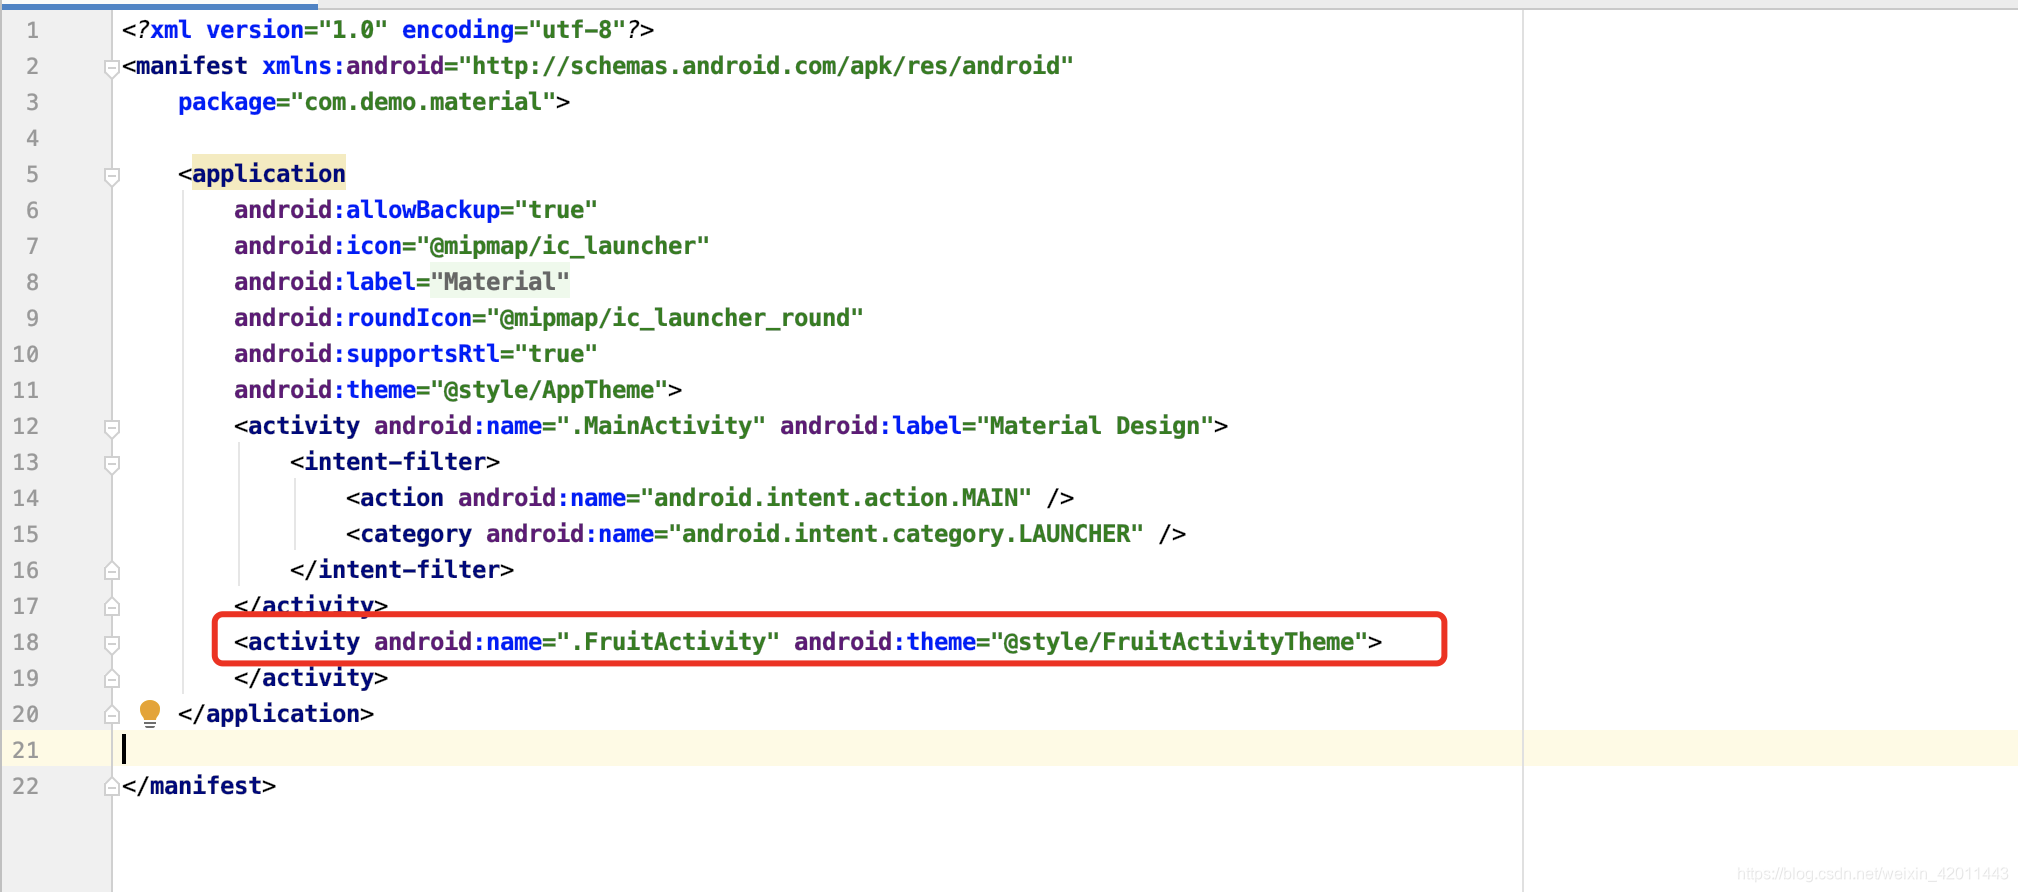The height and width of the screenshot is (892, 2018).
Task: Click line number 4 in the gutter
Action: (x=32, y=138)
